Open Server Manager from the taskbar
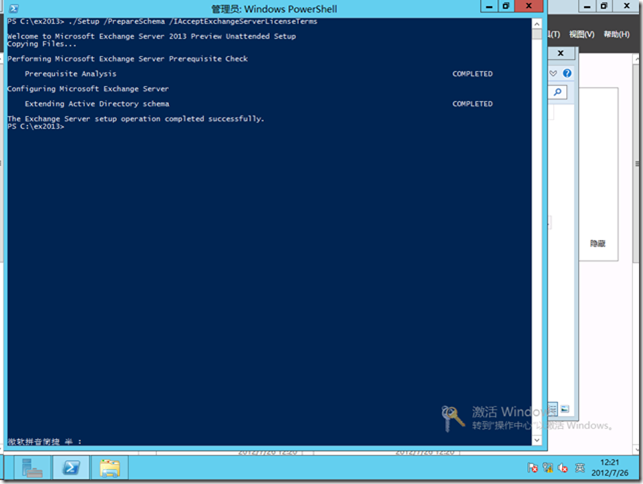Viewport: 643px width, 484px height. coord(32,468)
